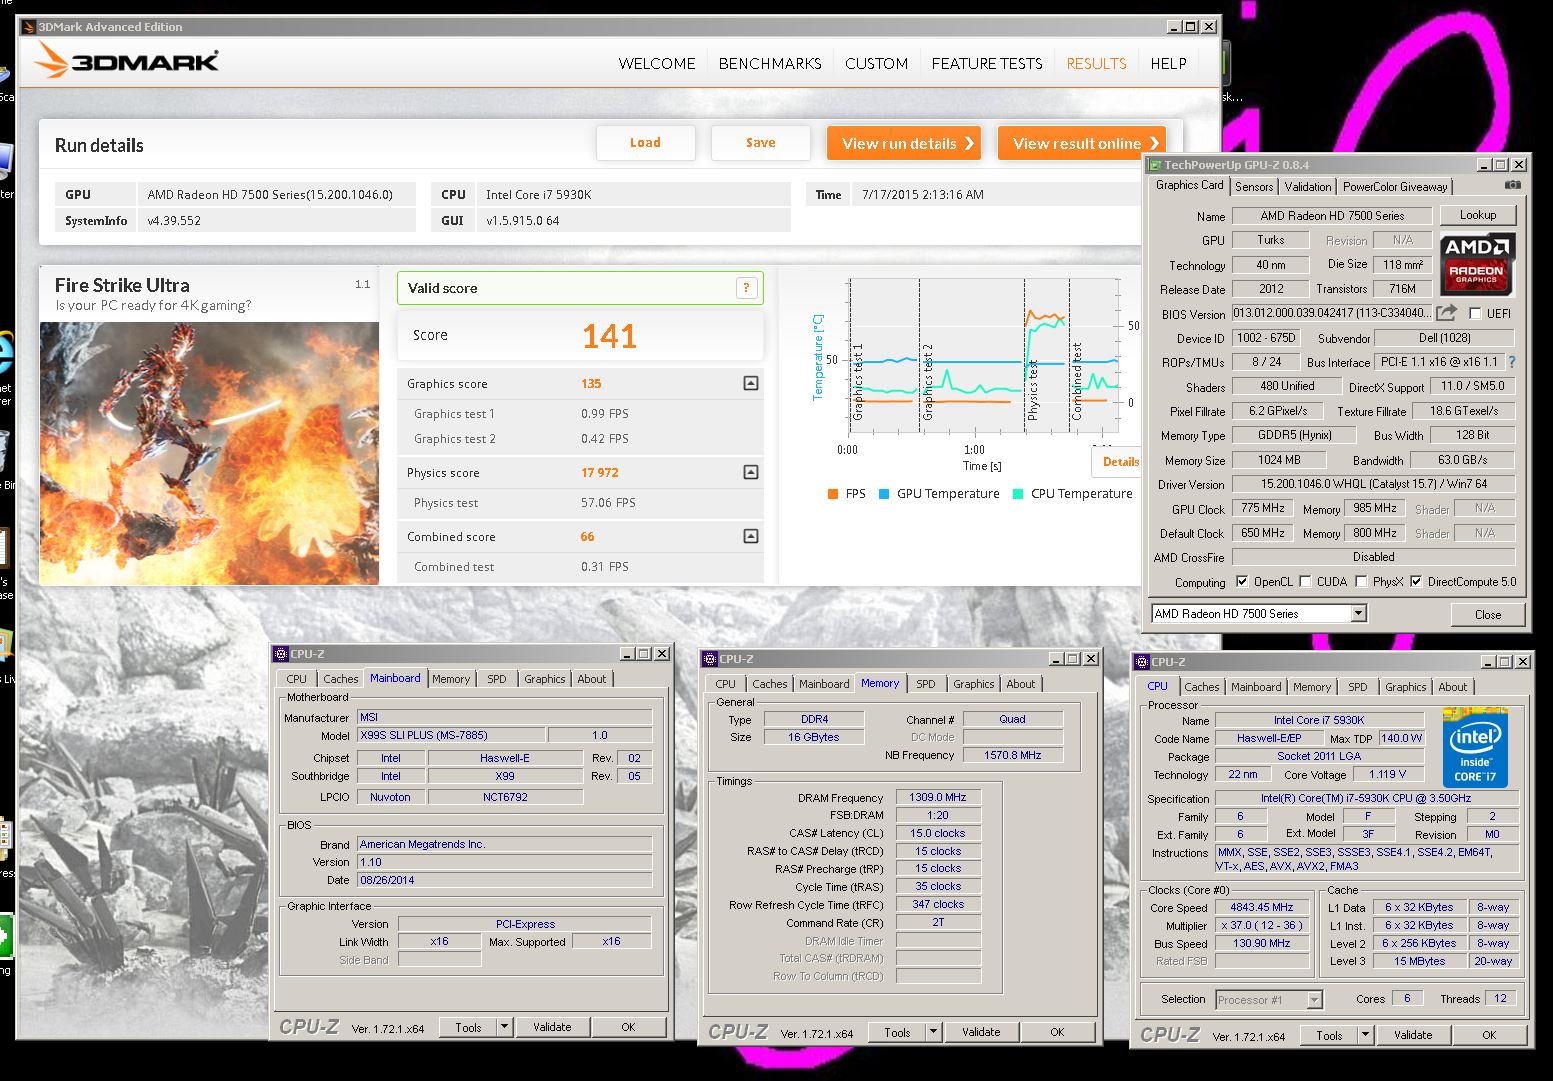Switch to the CUSTOM tab in 3DMark
The image size is (1553, 1081).
coord(876,63)
